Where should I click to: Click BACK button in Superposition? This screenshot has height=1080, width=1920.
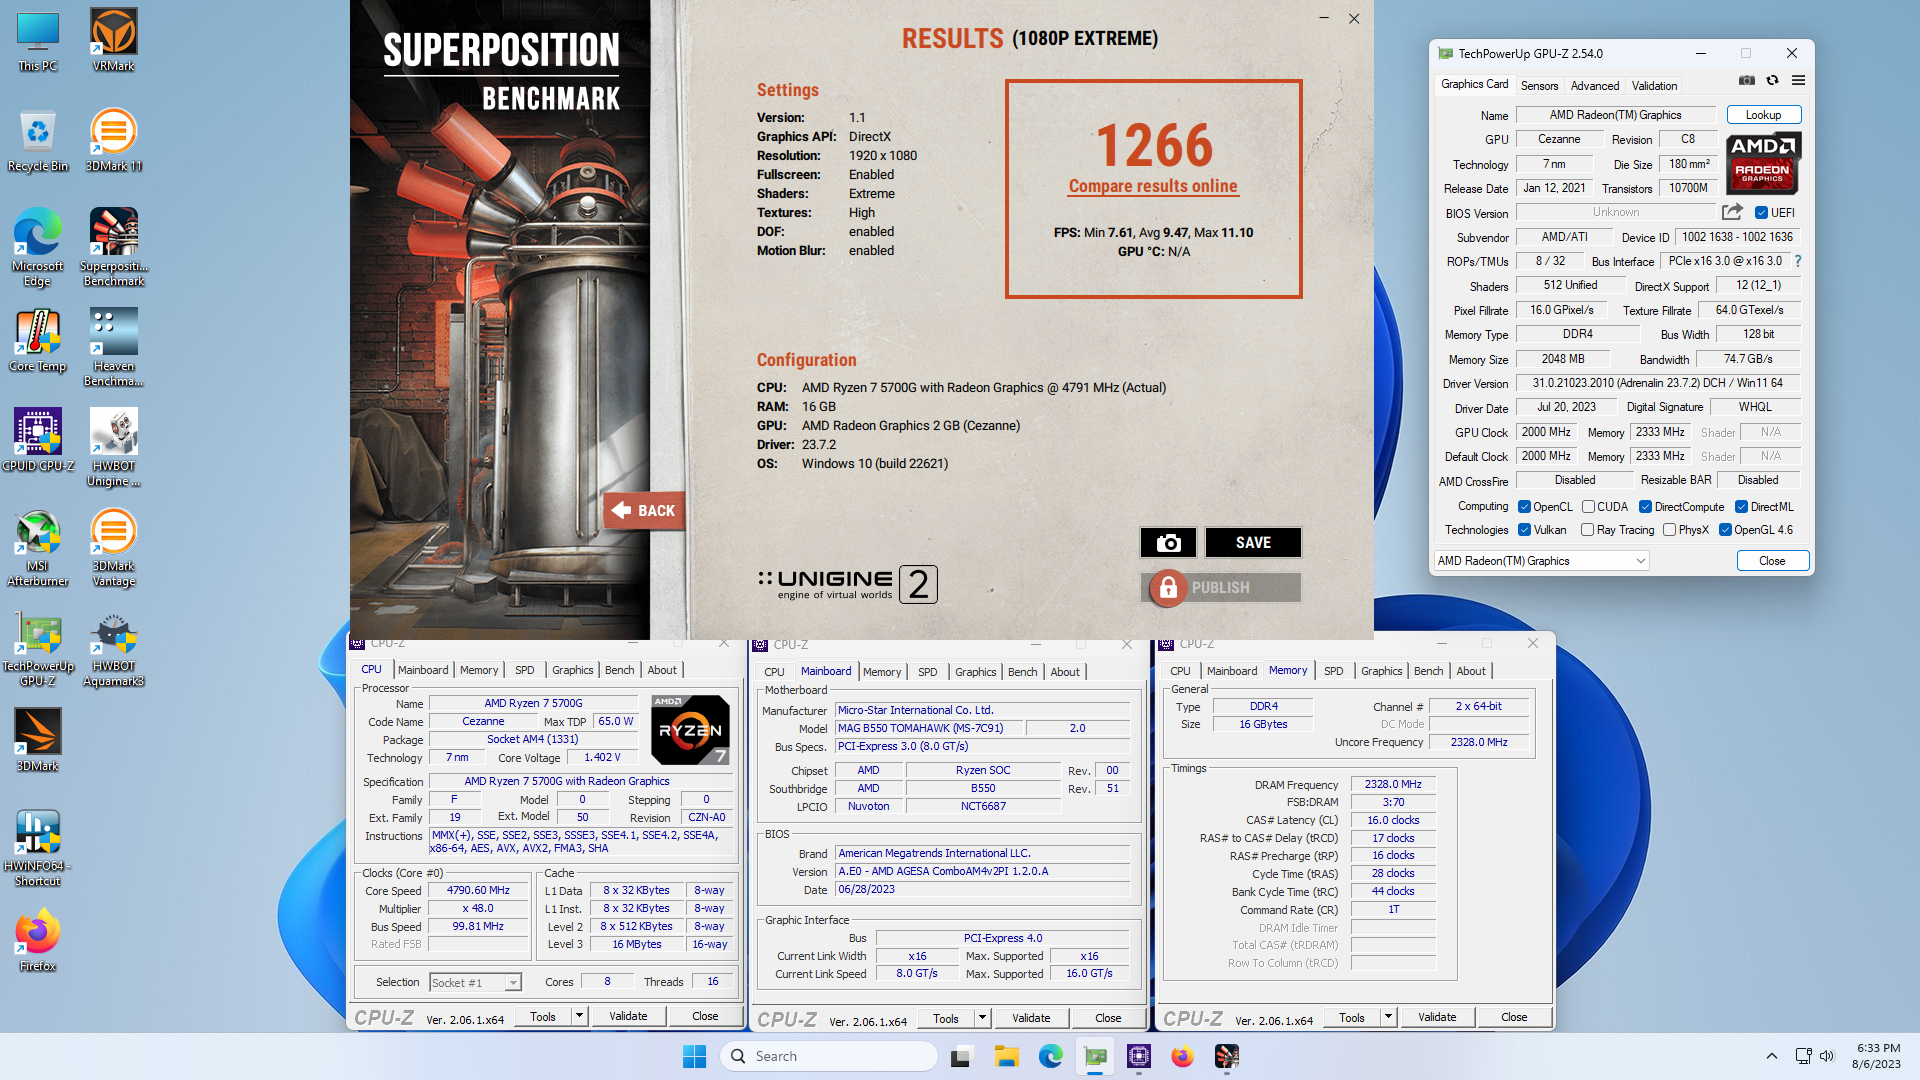point(644,511)
